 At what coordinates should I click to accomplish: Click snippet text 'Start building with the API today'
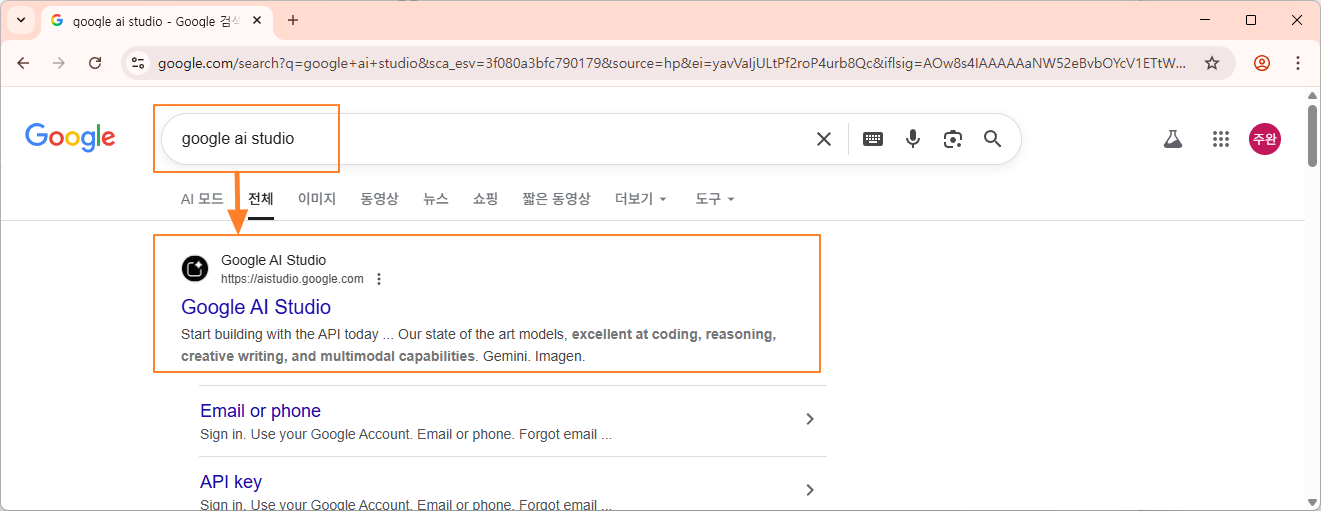point(280,334)
